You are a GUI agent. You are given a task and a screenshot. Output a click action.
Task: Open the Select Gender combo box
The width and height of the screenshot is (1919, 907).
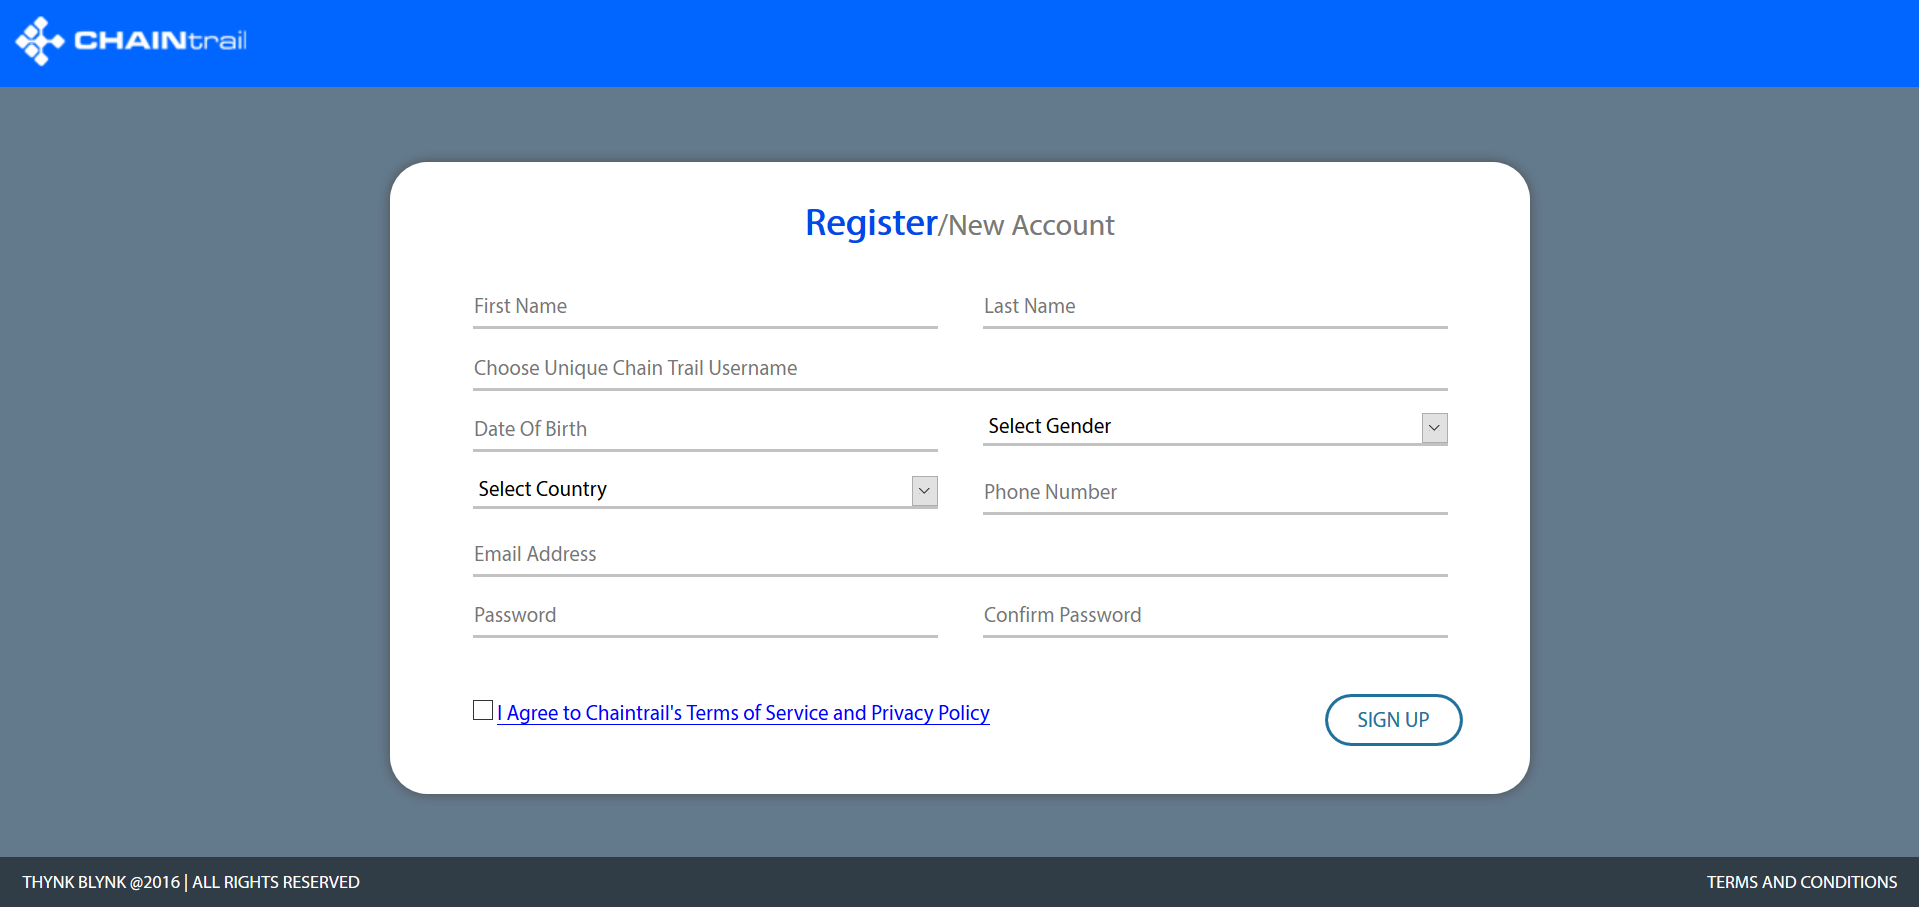coord(1200,427)
